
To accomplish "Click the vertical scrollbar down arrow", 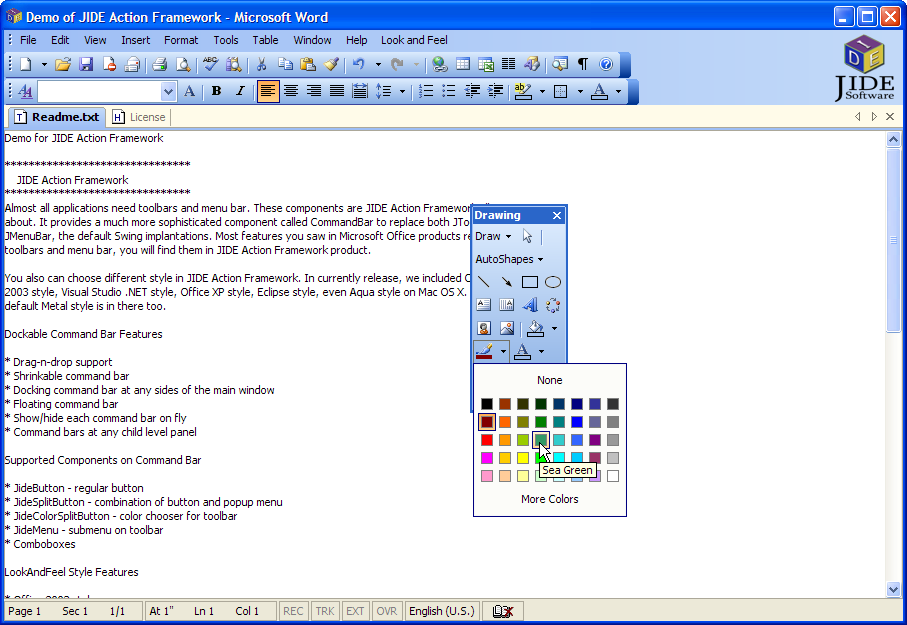I will tap(893, 590).
